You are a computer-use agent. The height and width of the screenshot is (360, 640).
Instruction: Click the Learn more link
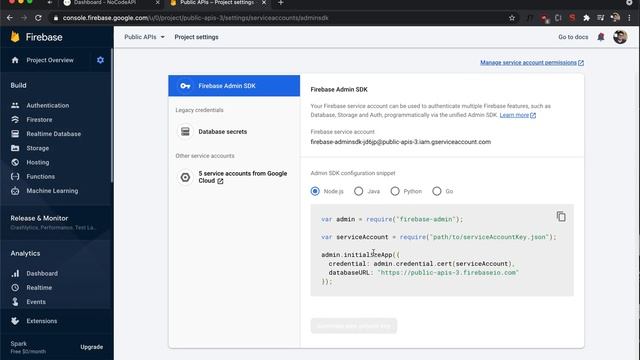pos(518,115)
